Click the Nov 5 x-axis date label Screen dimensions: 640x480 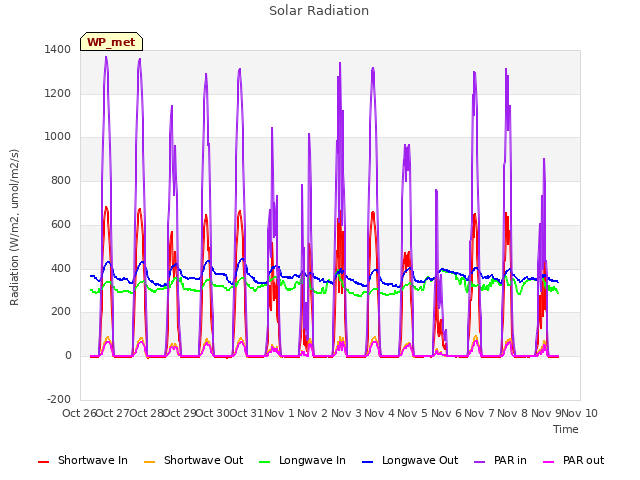(412, 413)
